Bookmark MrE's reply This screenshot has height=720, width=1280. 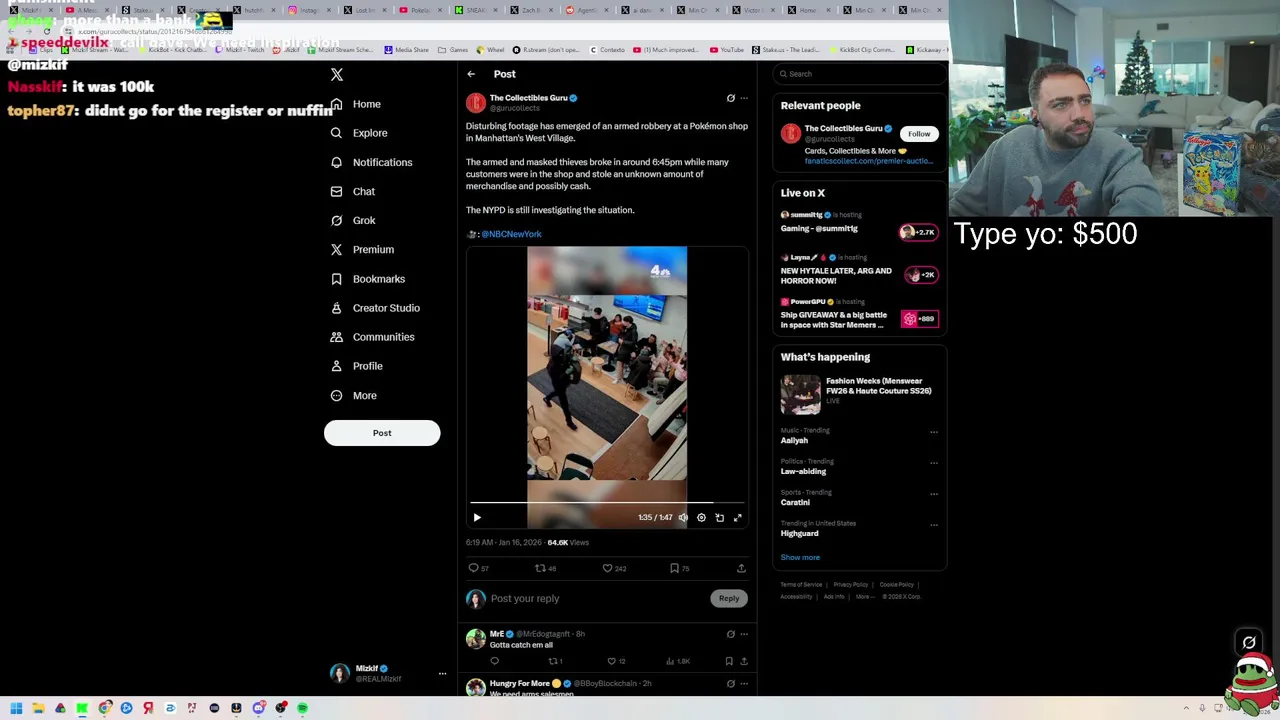pyautogui.click(x=728, y=661)
